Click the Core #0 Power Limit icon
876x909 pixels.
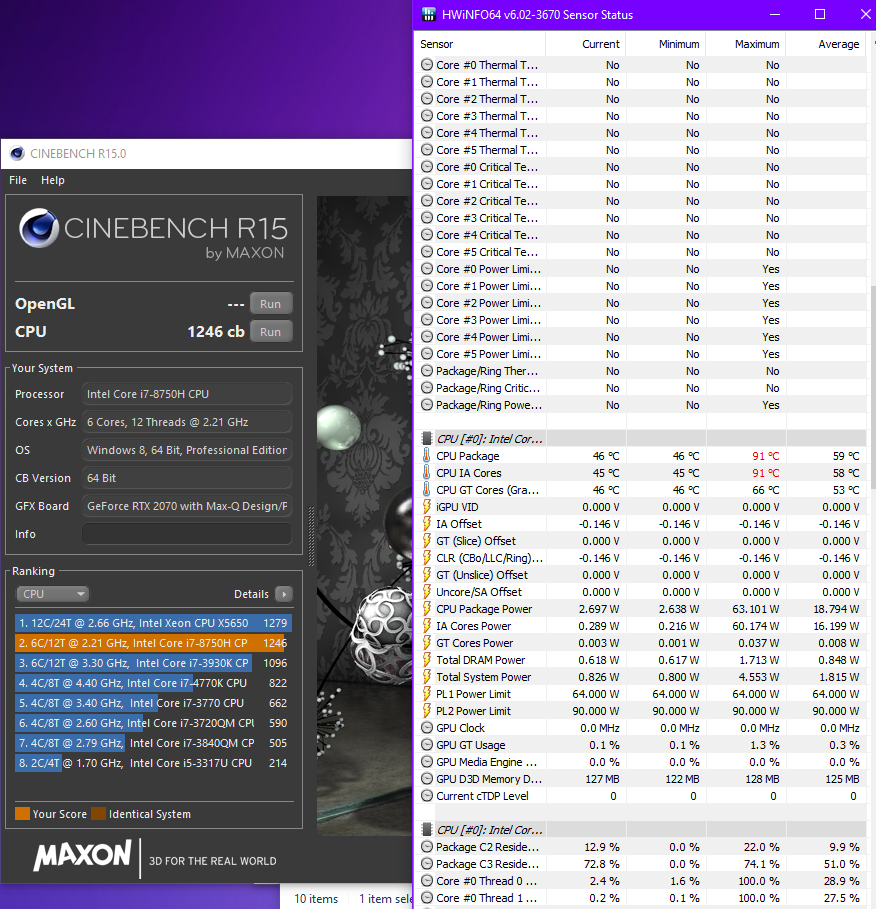click(x=427, y=269)
